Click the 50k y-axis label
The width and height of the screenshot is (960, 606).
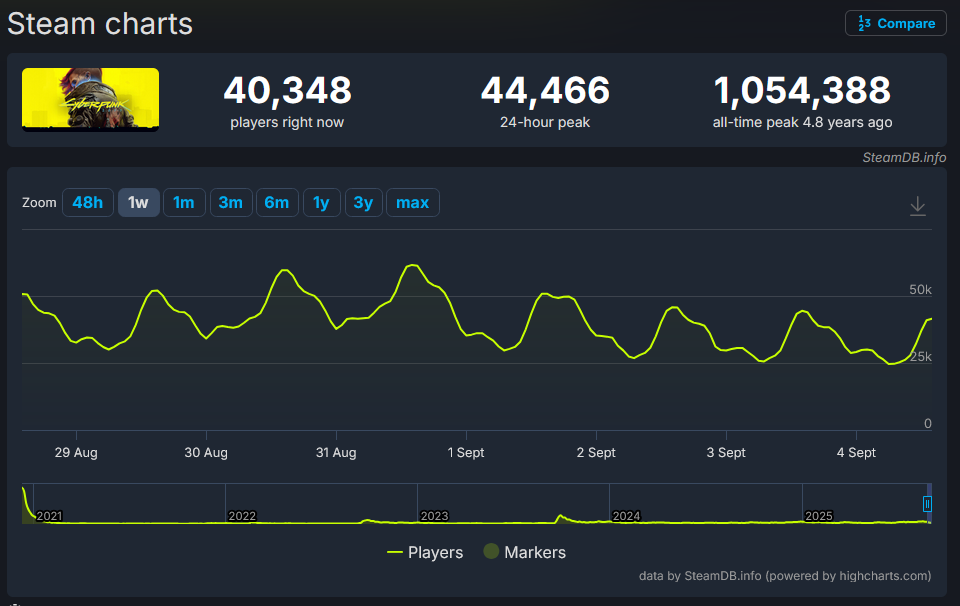[x=920, y=290]
